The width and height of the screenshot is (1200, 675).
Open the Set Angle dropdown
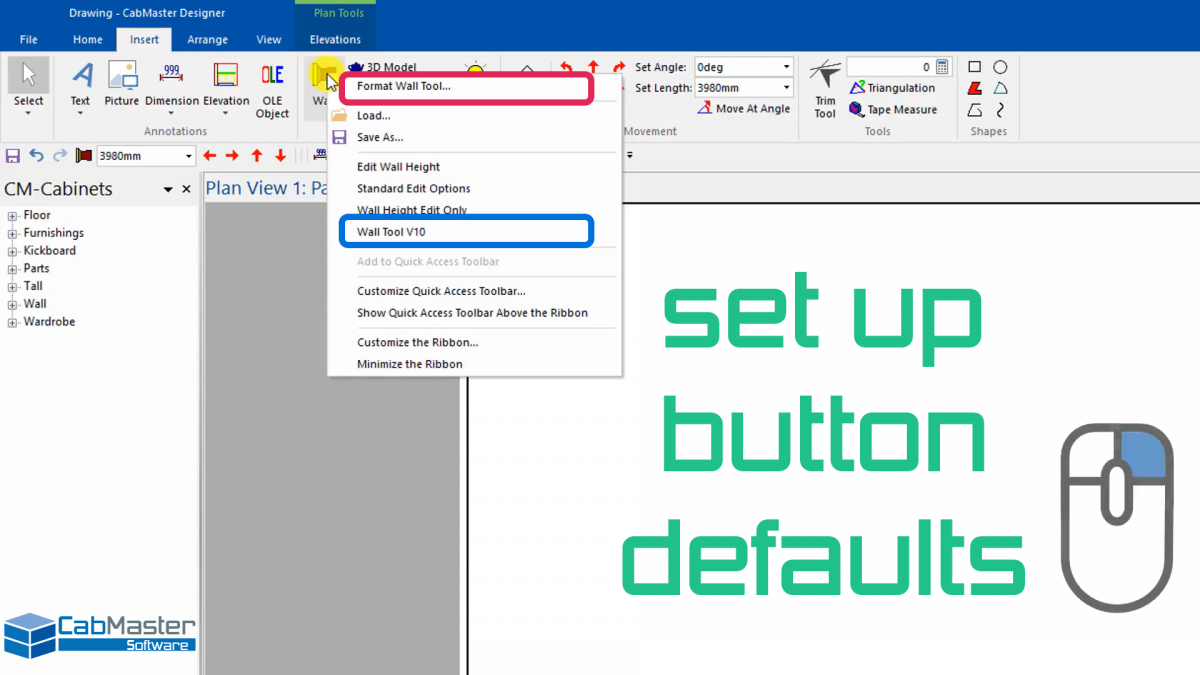pos(786,67)
